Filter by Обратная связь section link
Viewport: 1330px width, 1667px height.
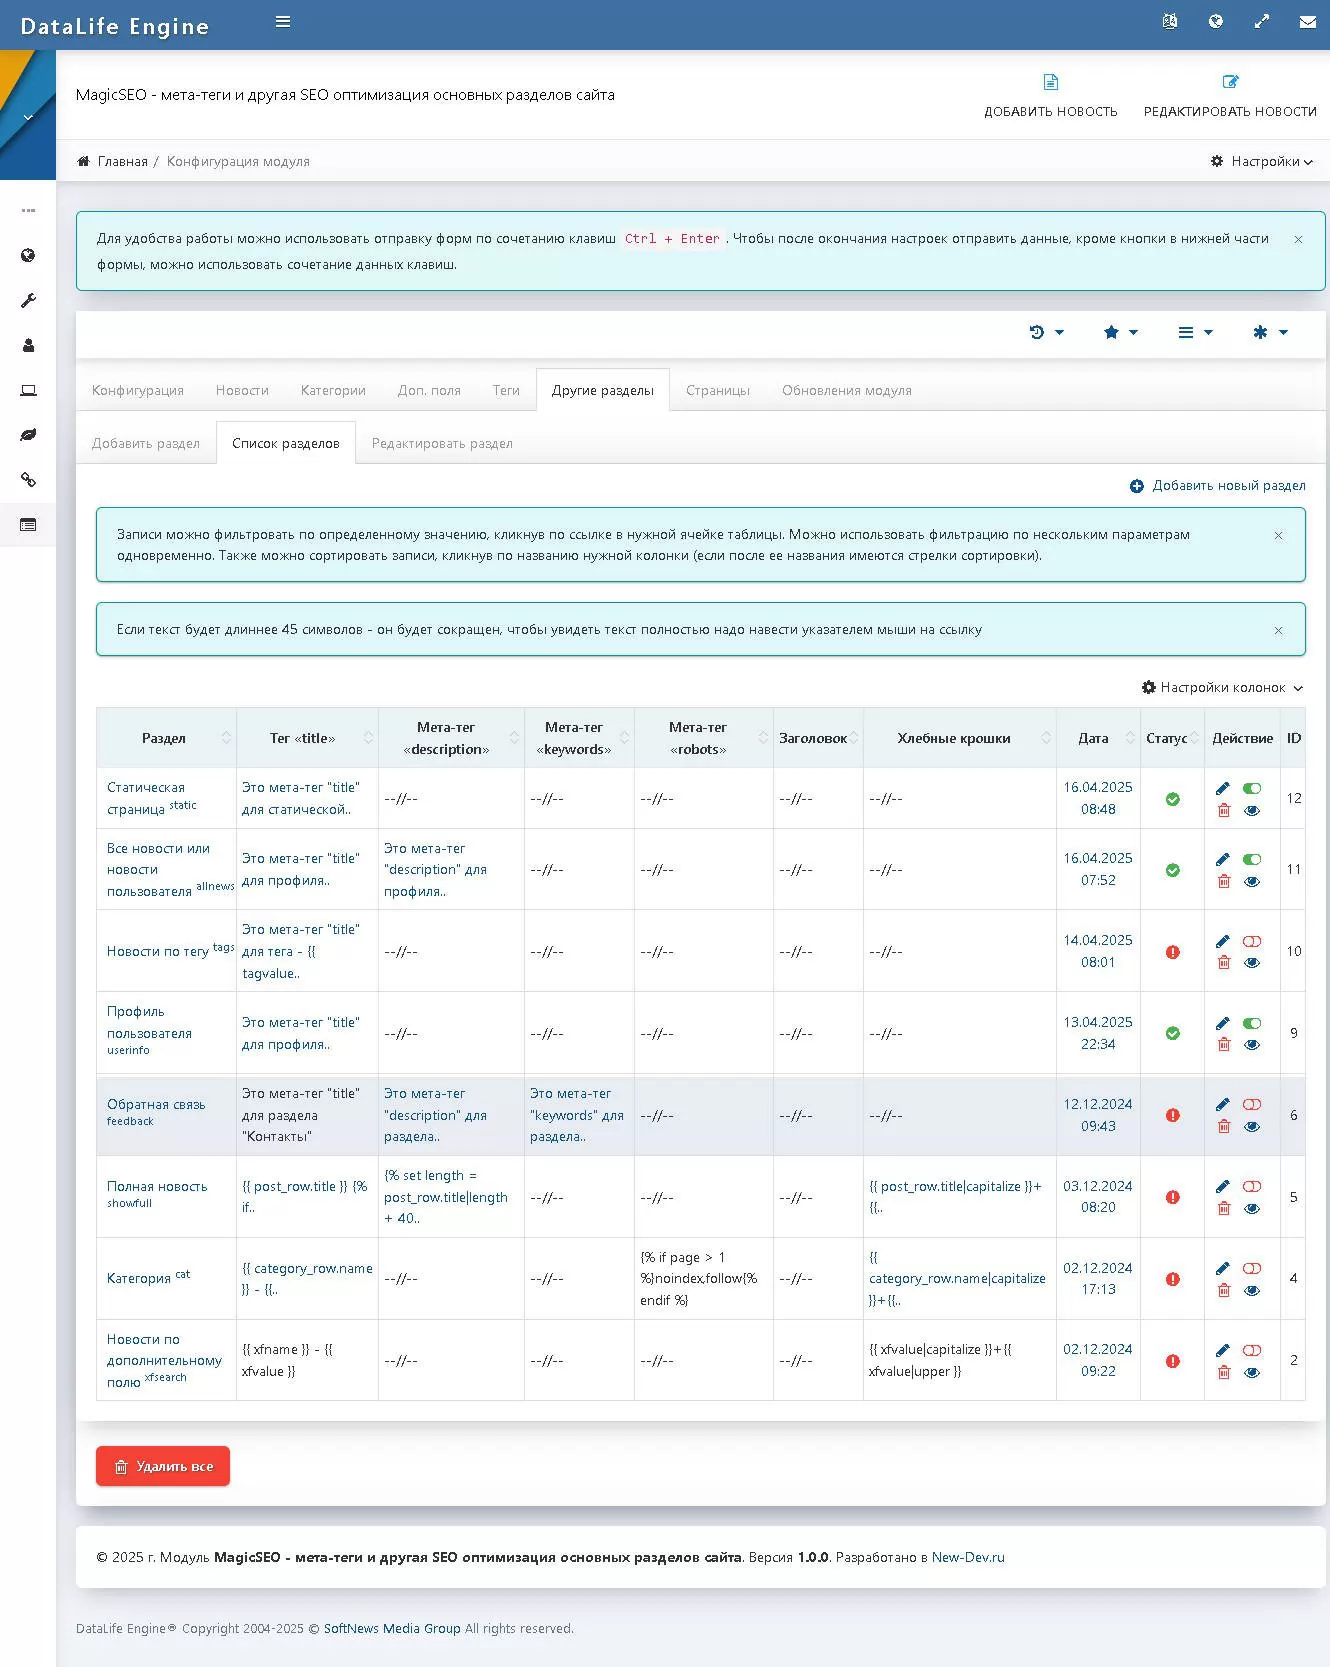click(x=156, y=1104)
